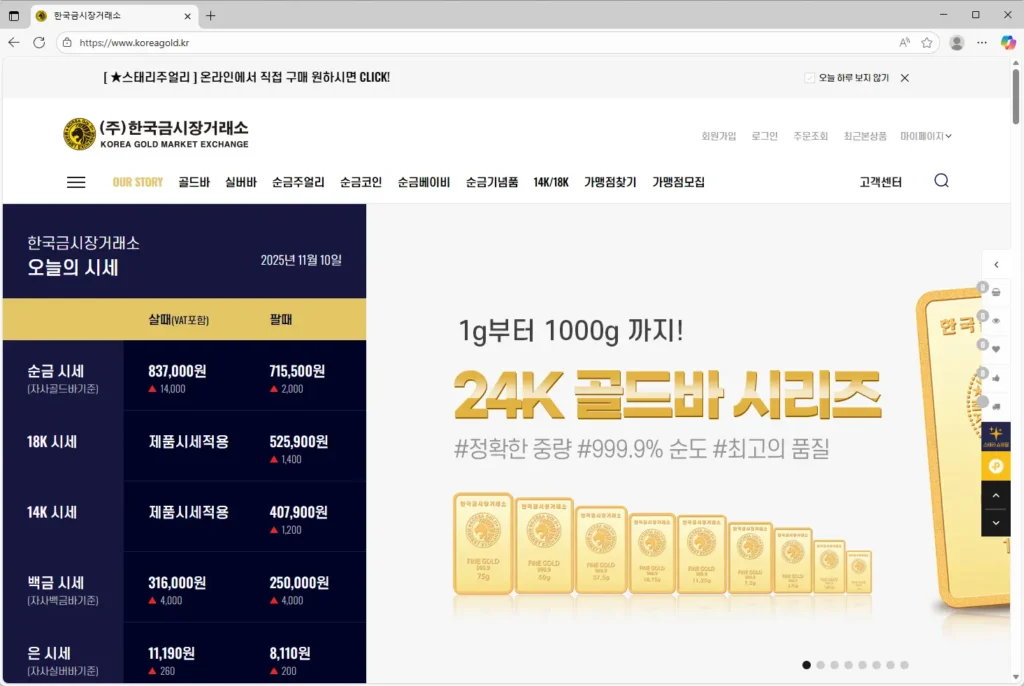Open the hamburger navigation menu

(76, 181)
